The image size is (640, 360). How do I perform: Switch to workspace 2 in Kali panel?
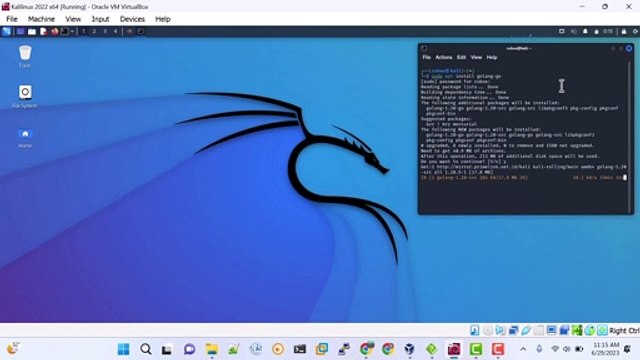[94, 31]
